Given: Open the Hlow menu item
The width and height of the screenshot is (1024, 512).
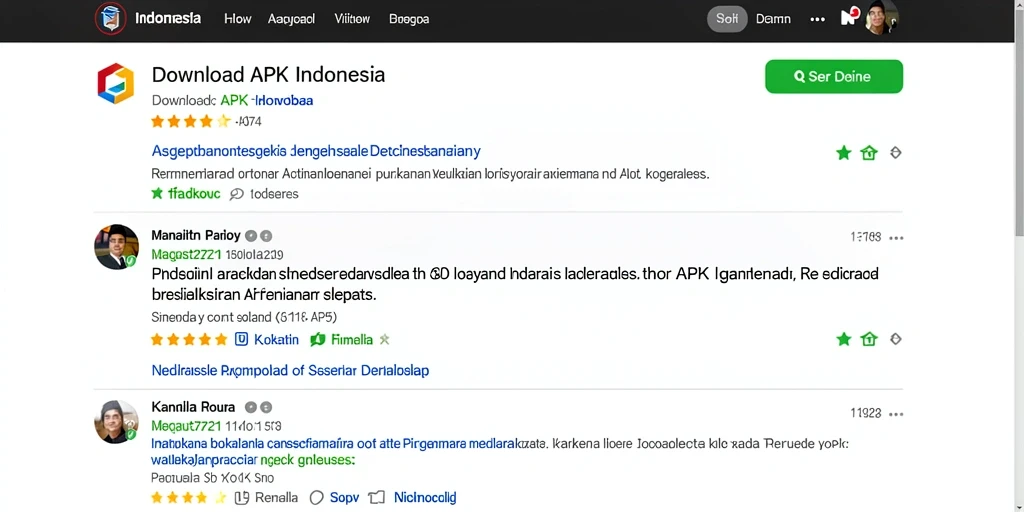Looking at the screenshot, I should (x=237, y=19).
